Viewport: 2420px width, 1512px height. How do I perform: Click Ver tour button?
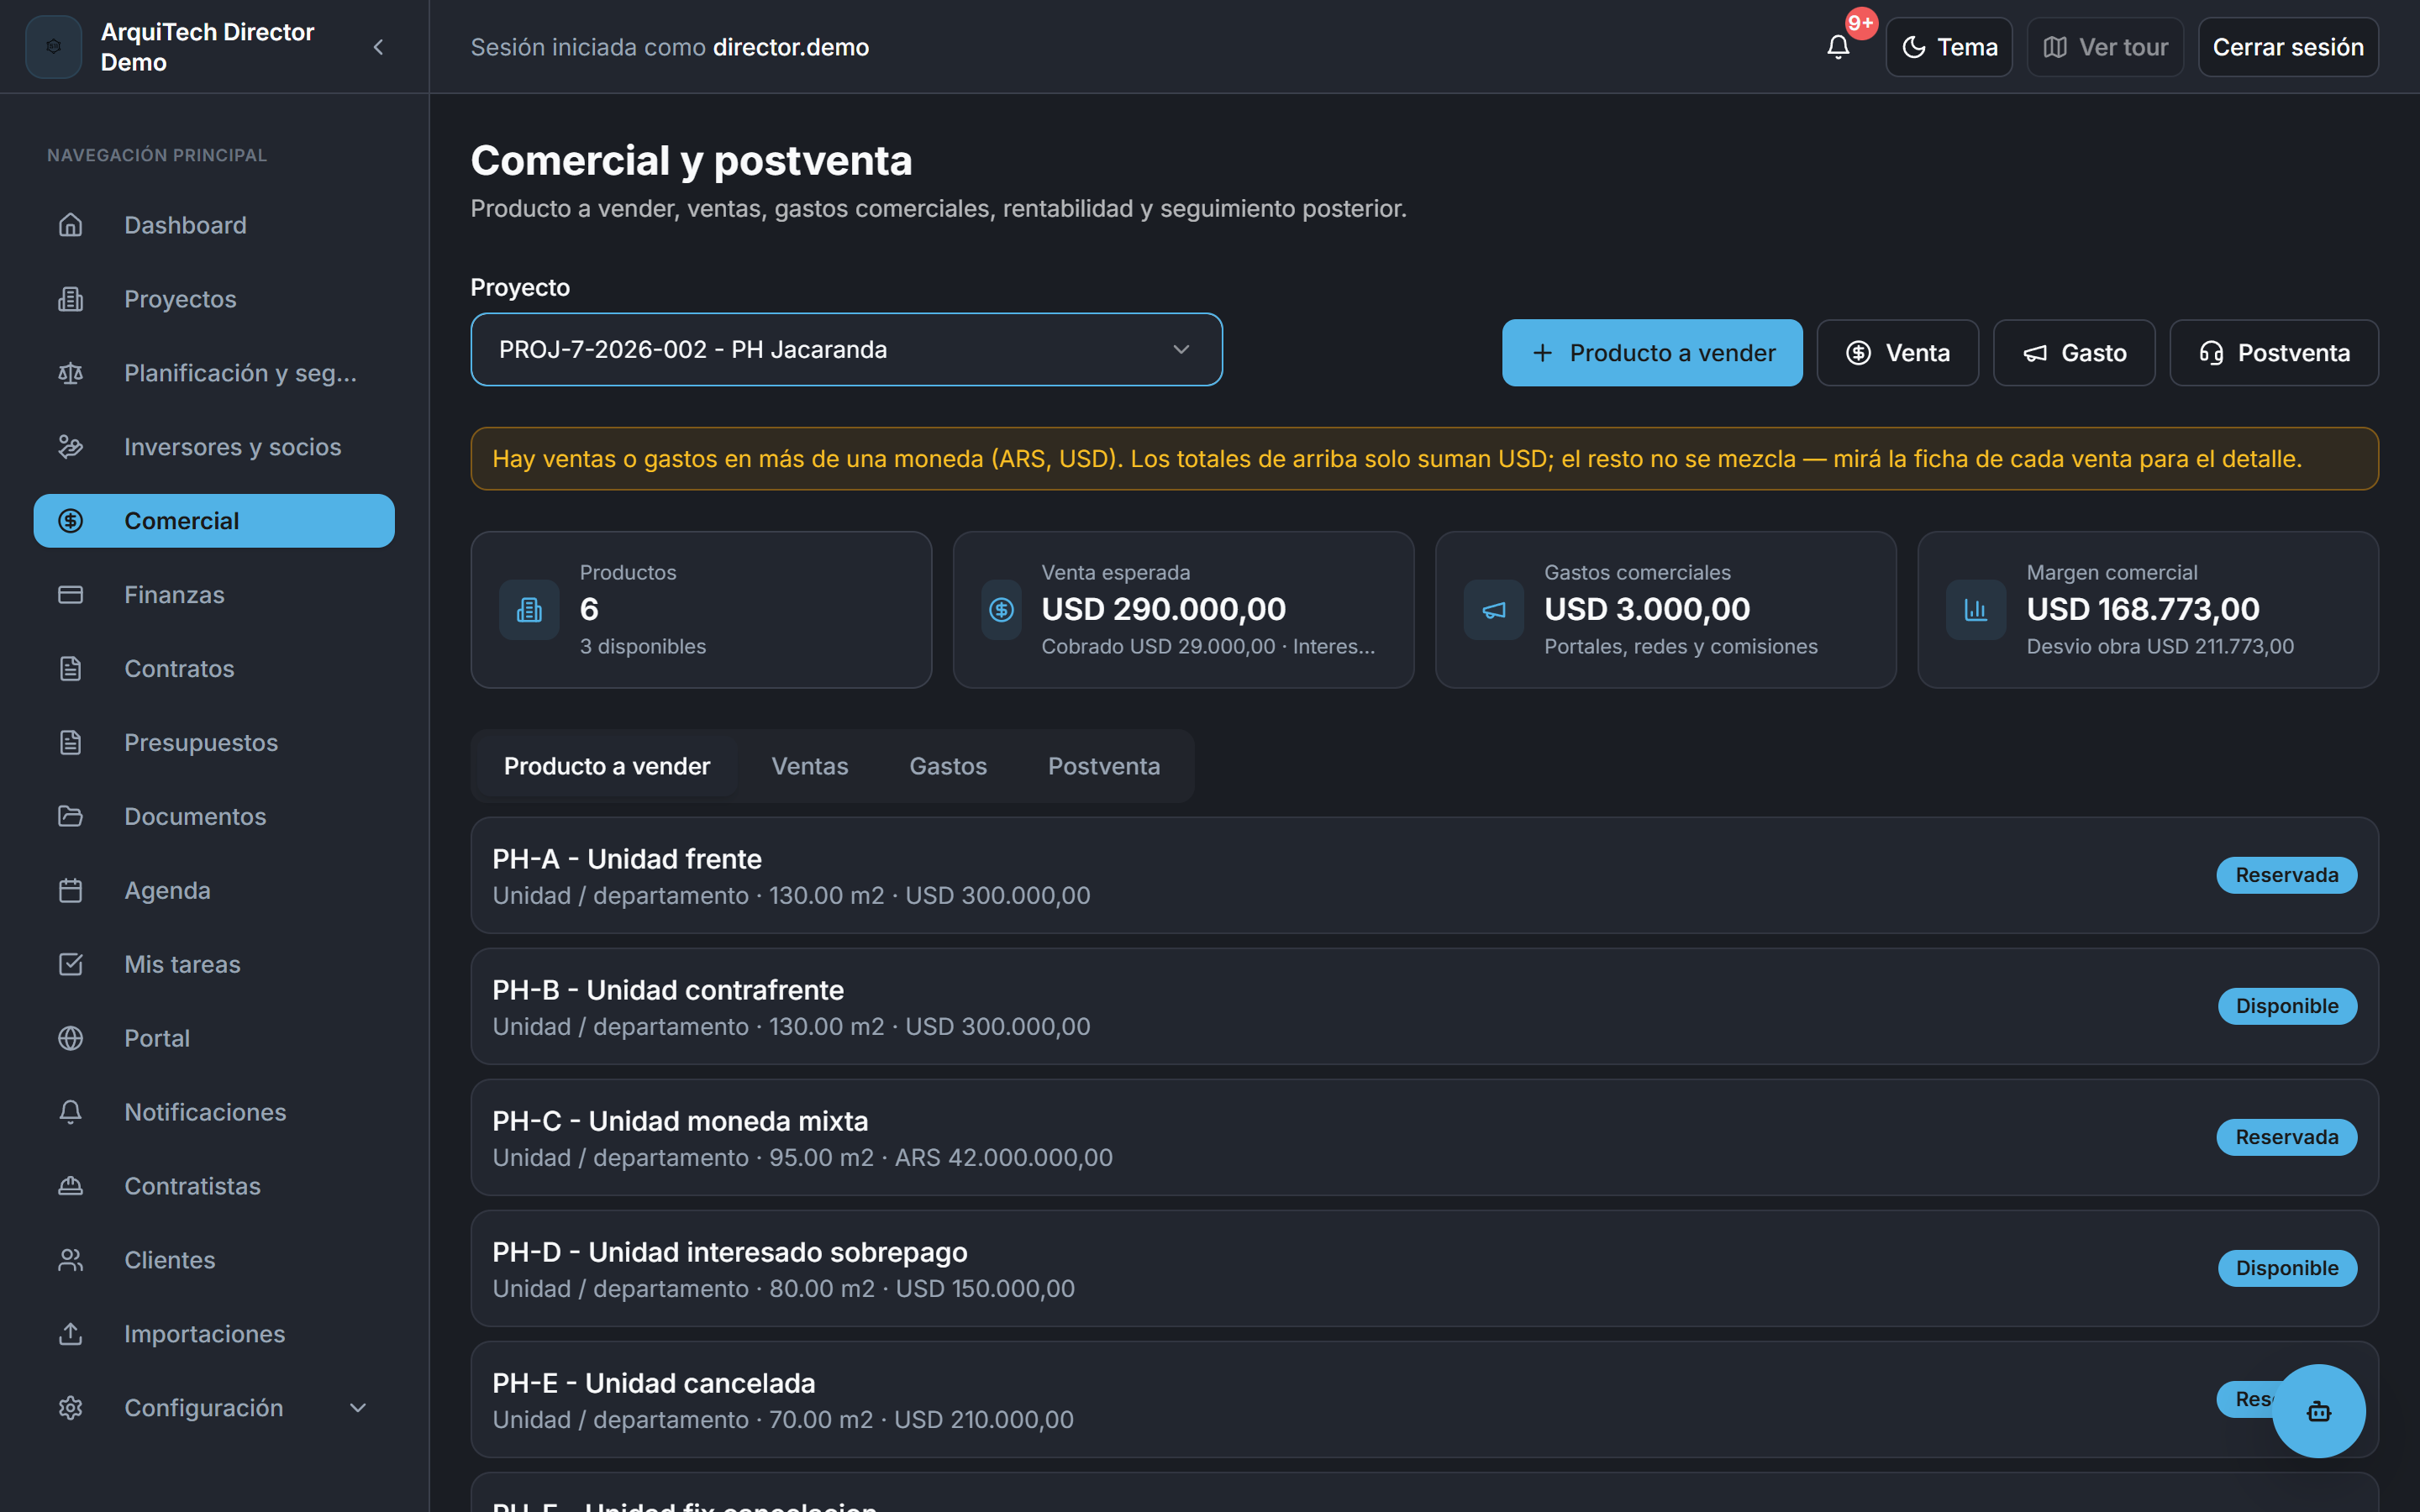coord(2105,47)
